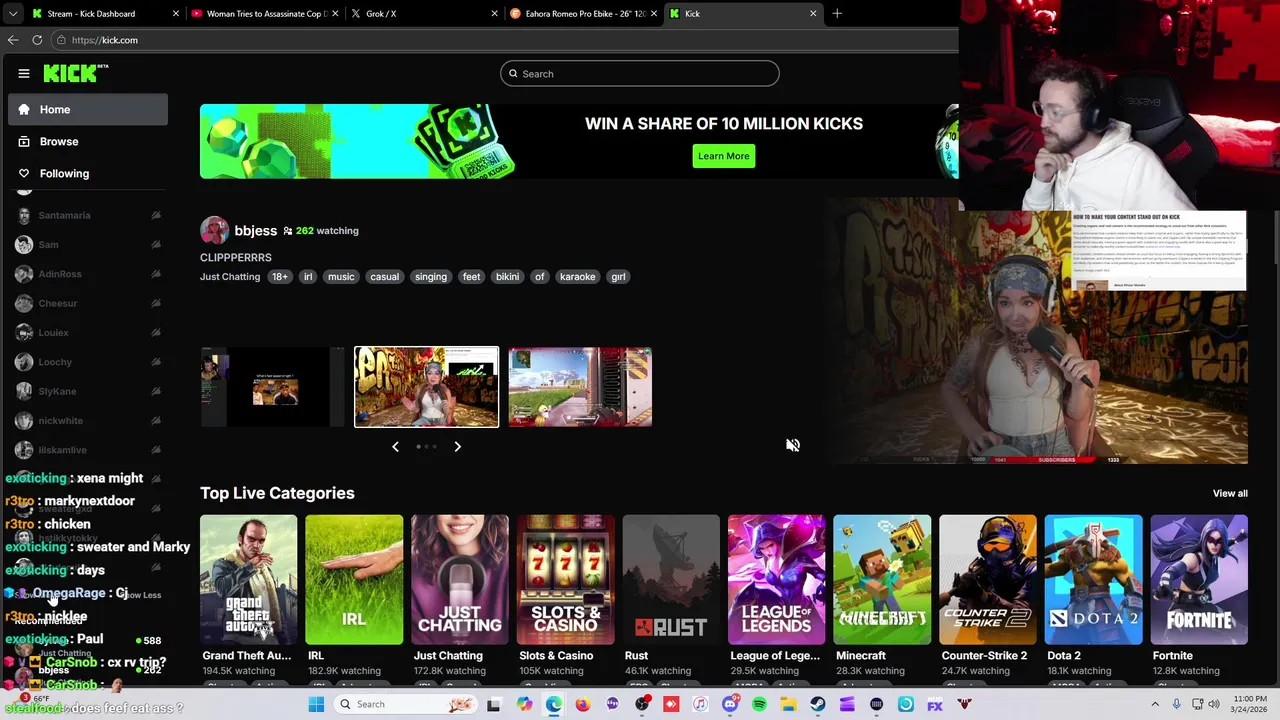Image resolution: width=1280 pixels, height=720 pixels.
Task: Open a new browser tab with the plus icon
Action: (837, 13)
